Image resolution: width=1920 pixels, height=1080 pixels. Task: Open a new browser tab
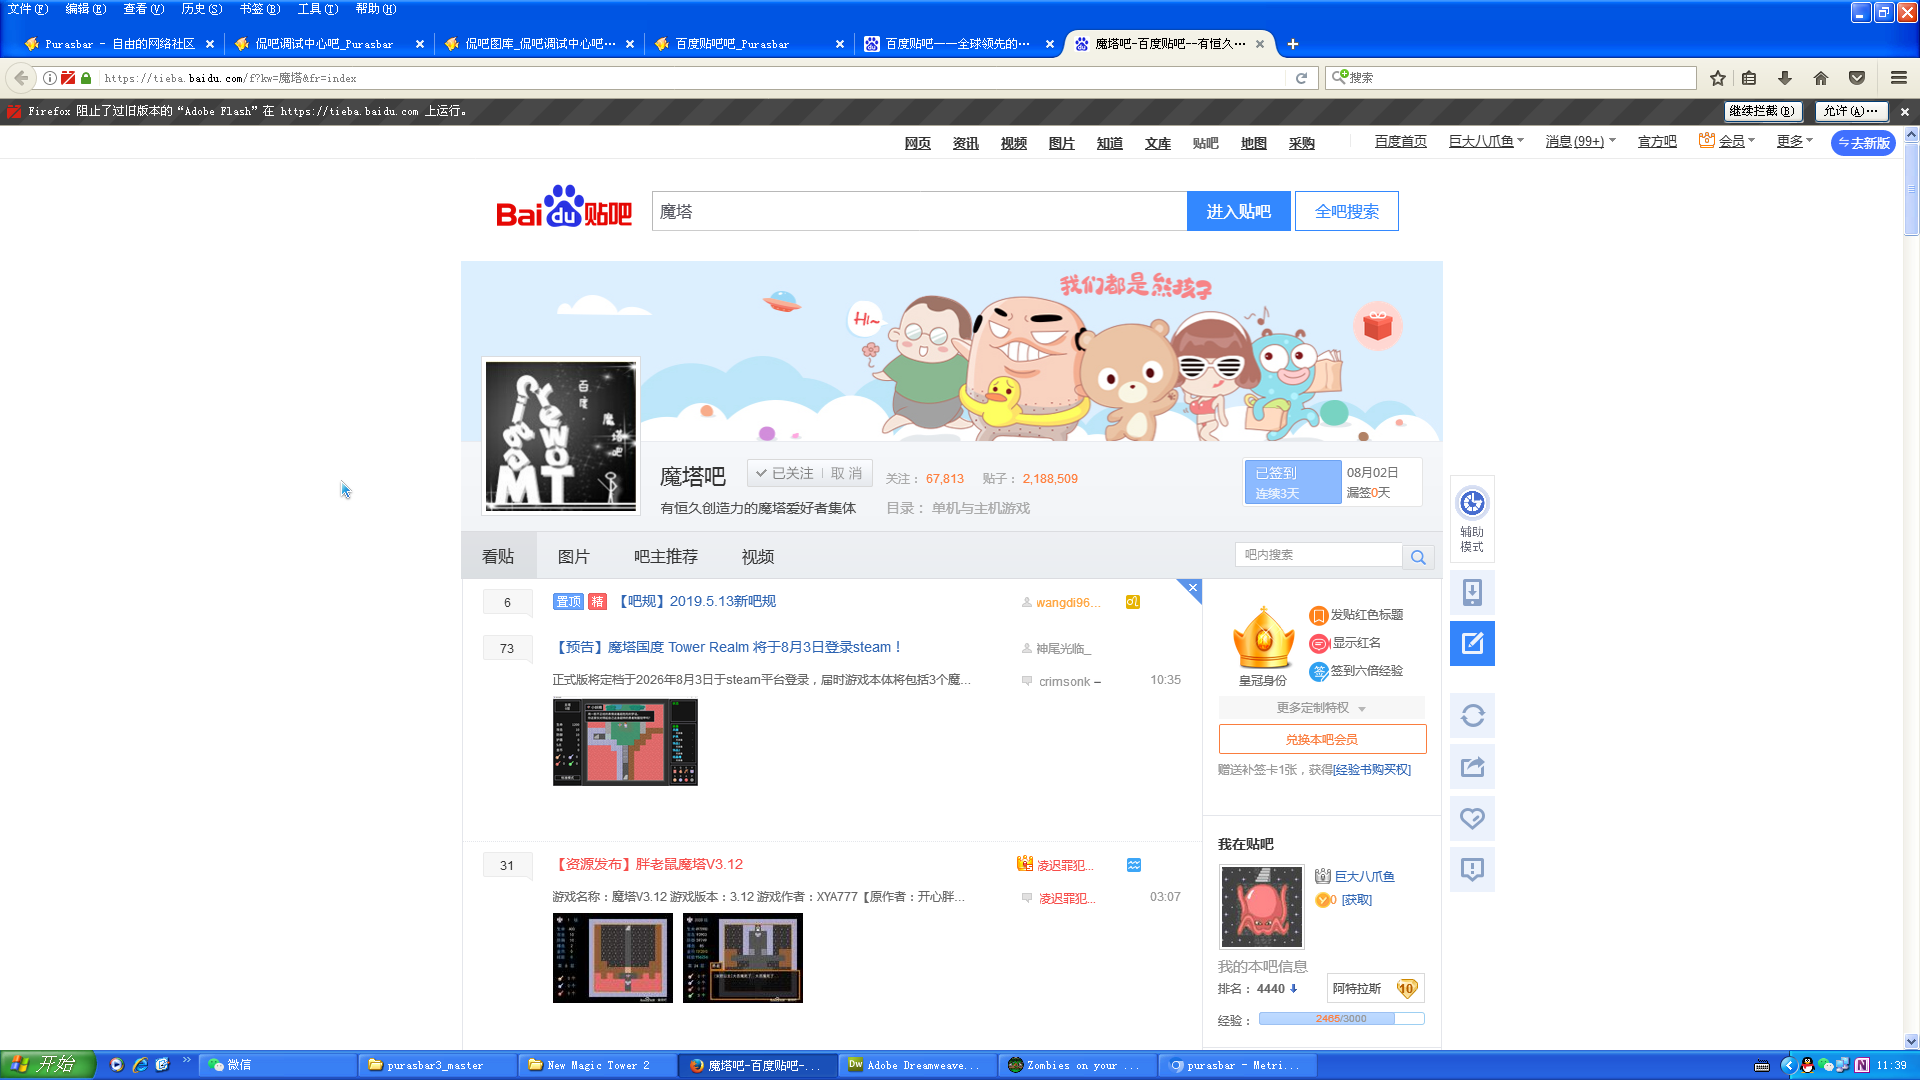[1293, 44]
